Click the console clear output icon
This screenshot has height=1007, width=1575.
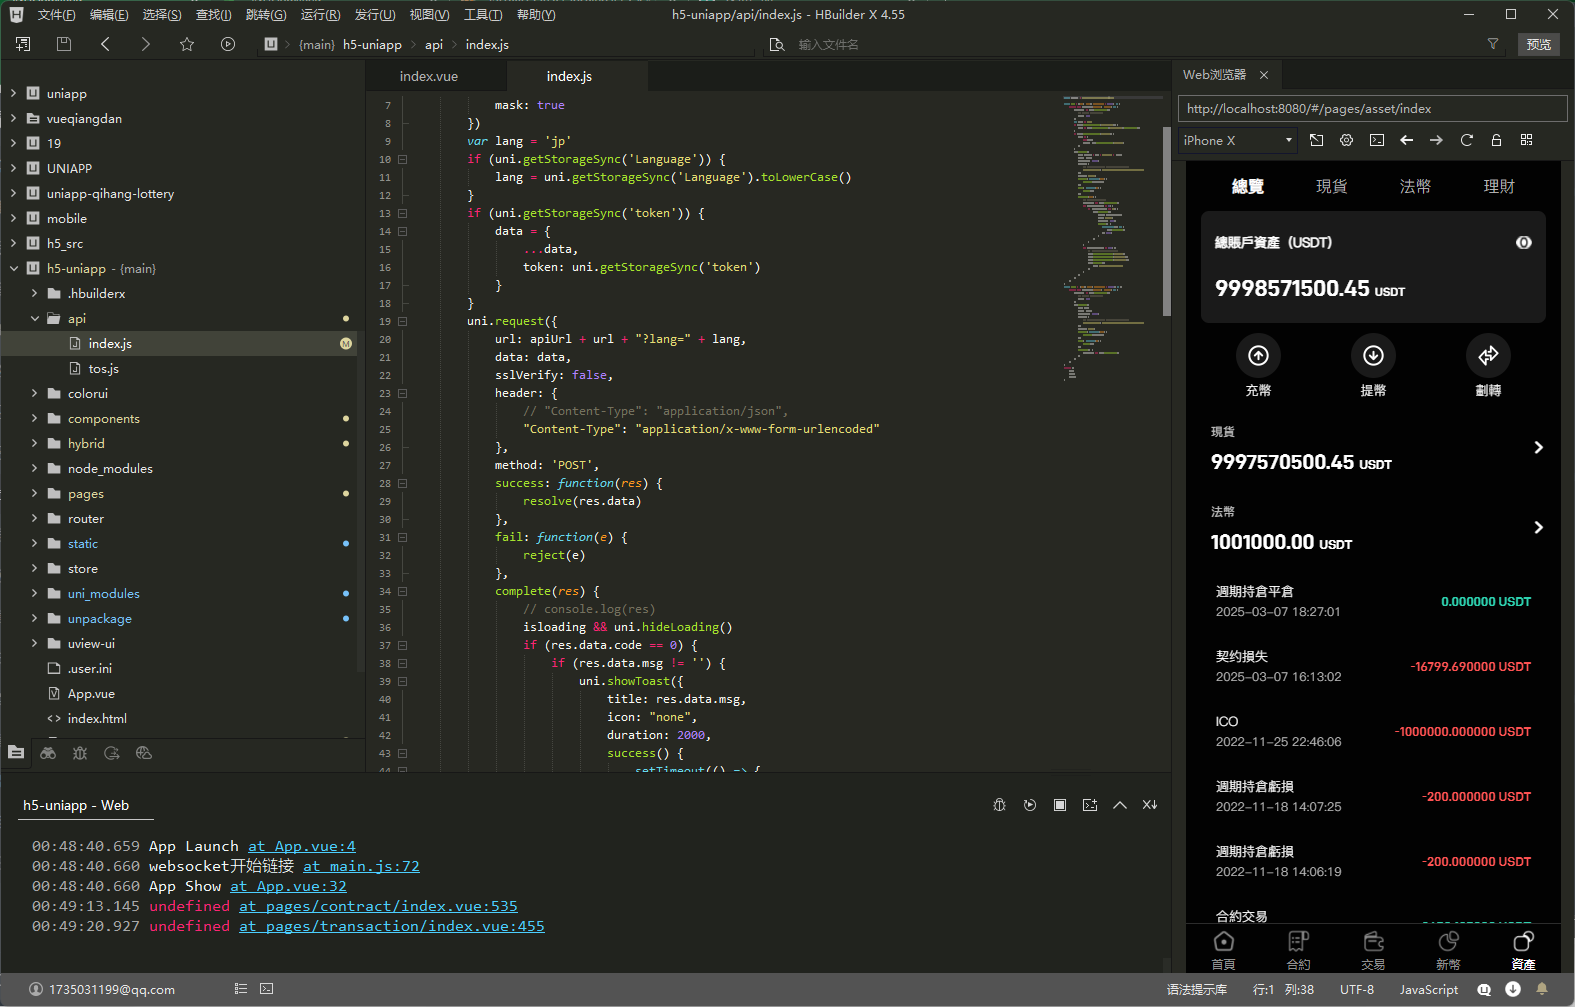pos(1090,805)
